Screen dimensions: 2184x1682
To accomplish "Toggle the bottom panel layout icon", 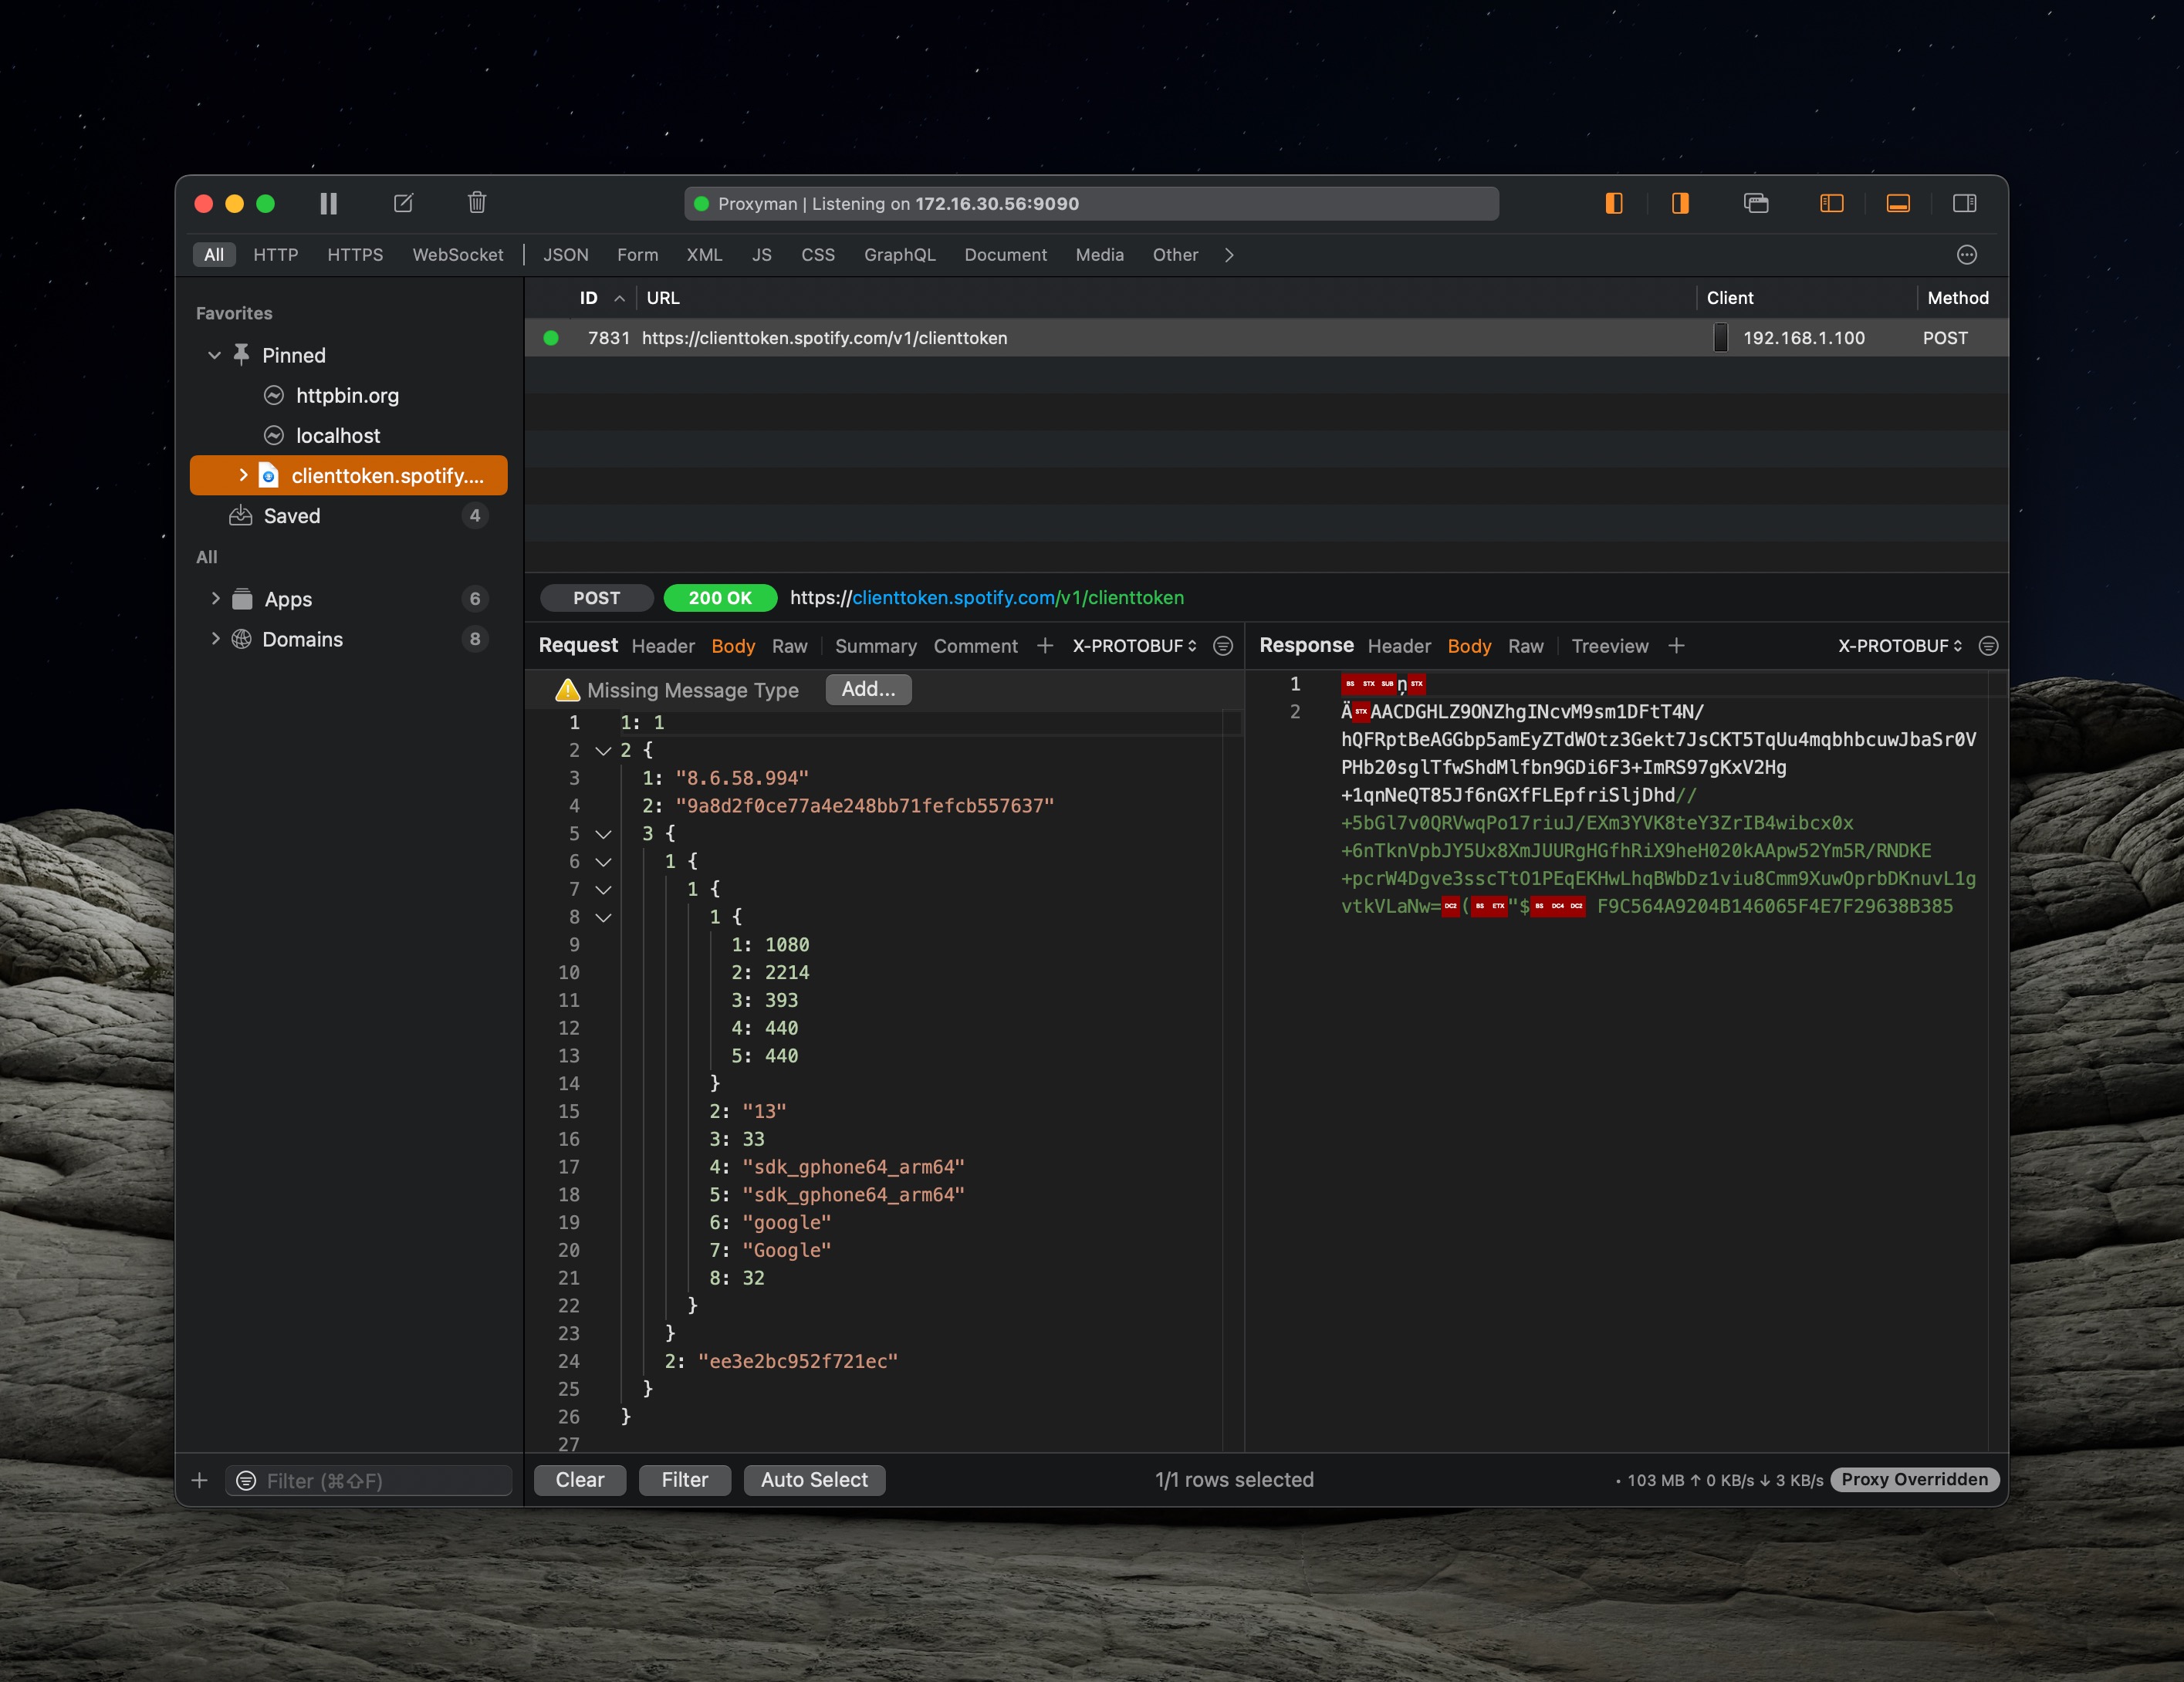I will point(1898,203).
